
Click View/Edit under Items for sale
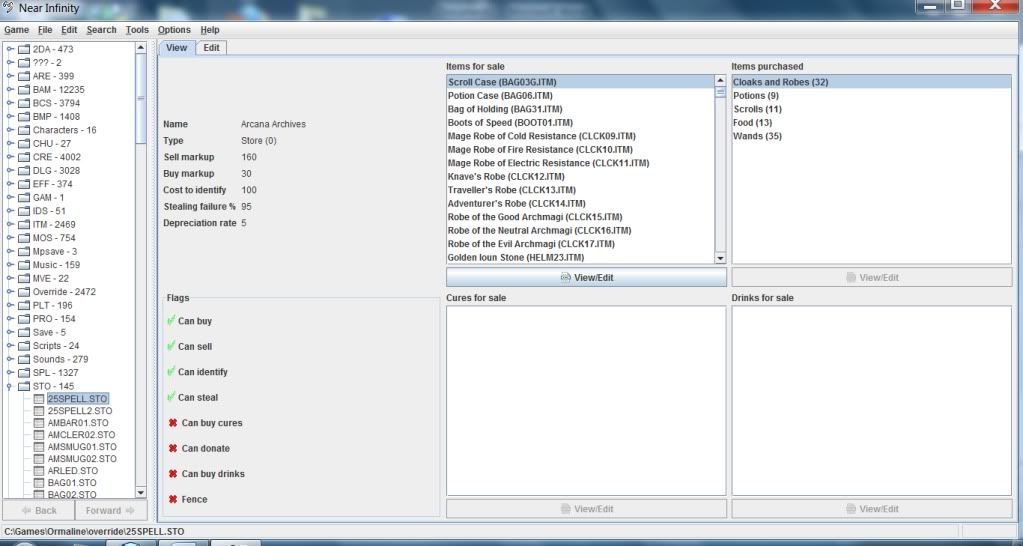[585, 277]
